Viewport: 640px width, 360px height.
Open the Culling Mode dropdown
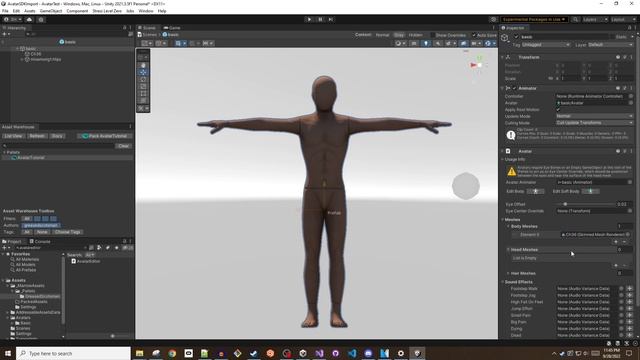[x=595, y=122]
